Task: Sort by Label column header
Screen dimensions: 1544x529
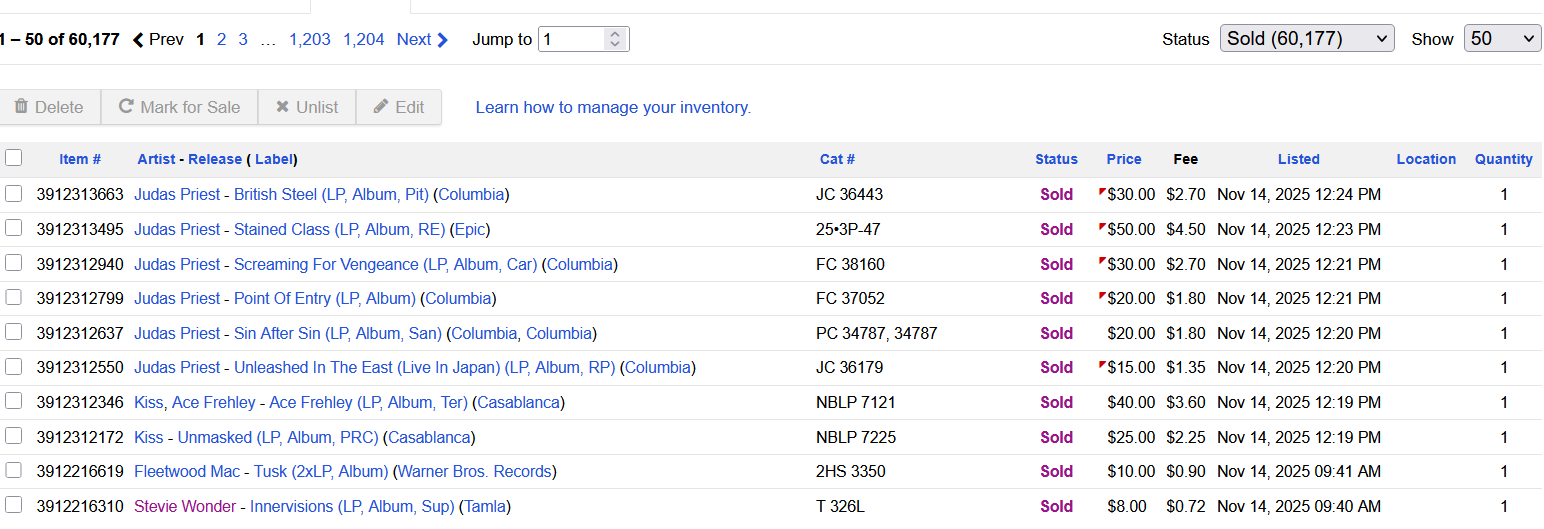Action: 274,159
